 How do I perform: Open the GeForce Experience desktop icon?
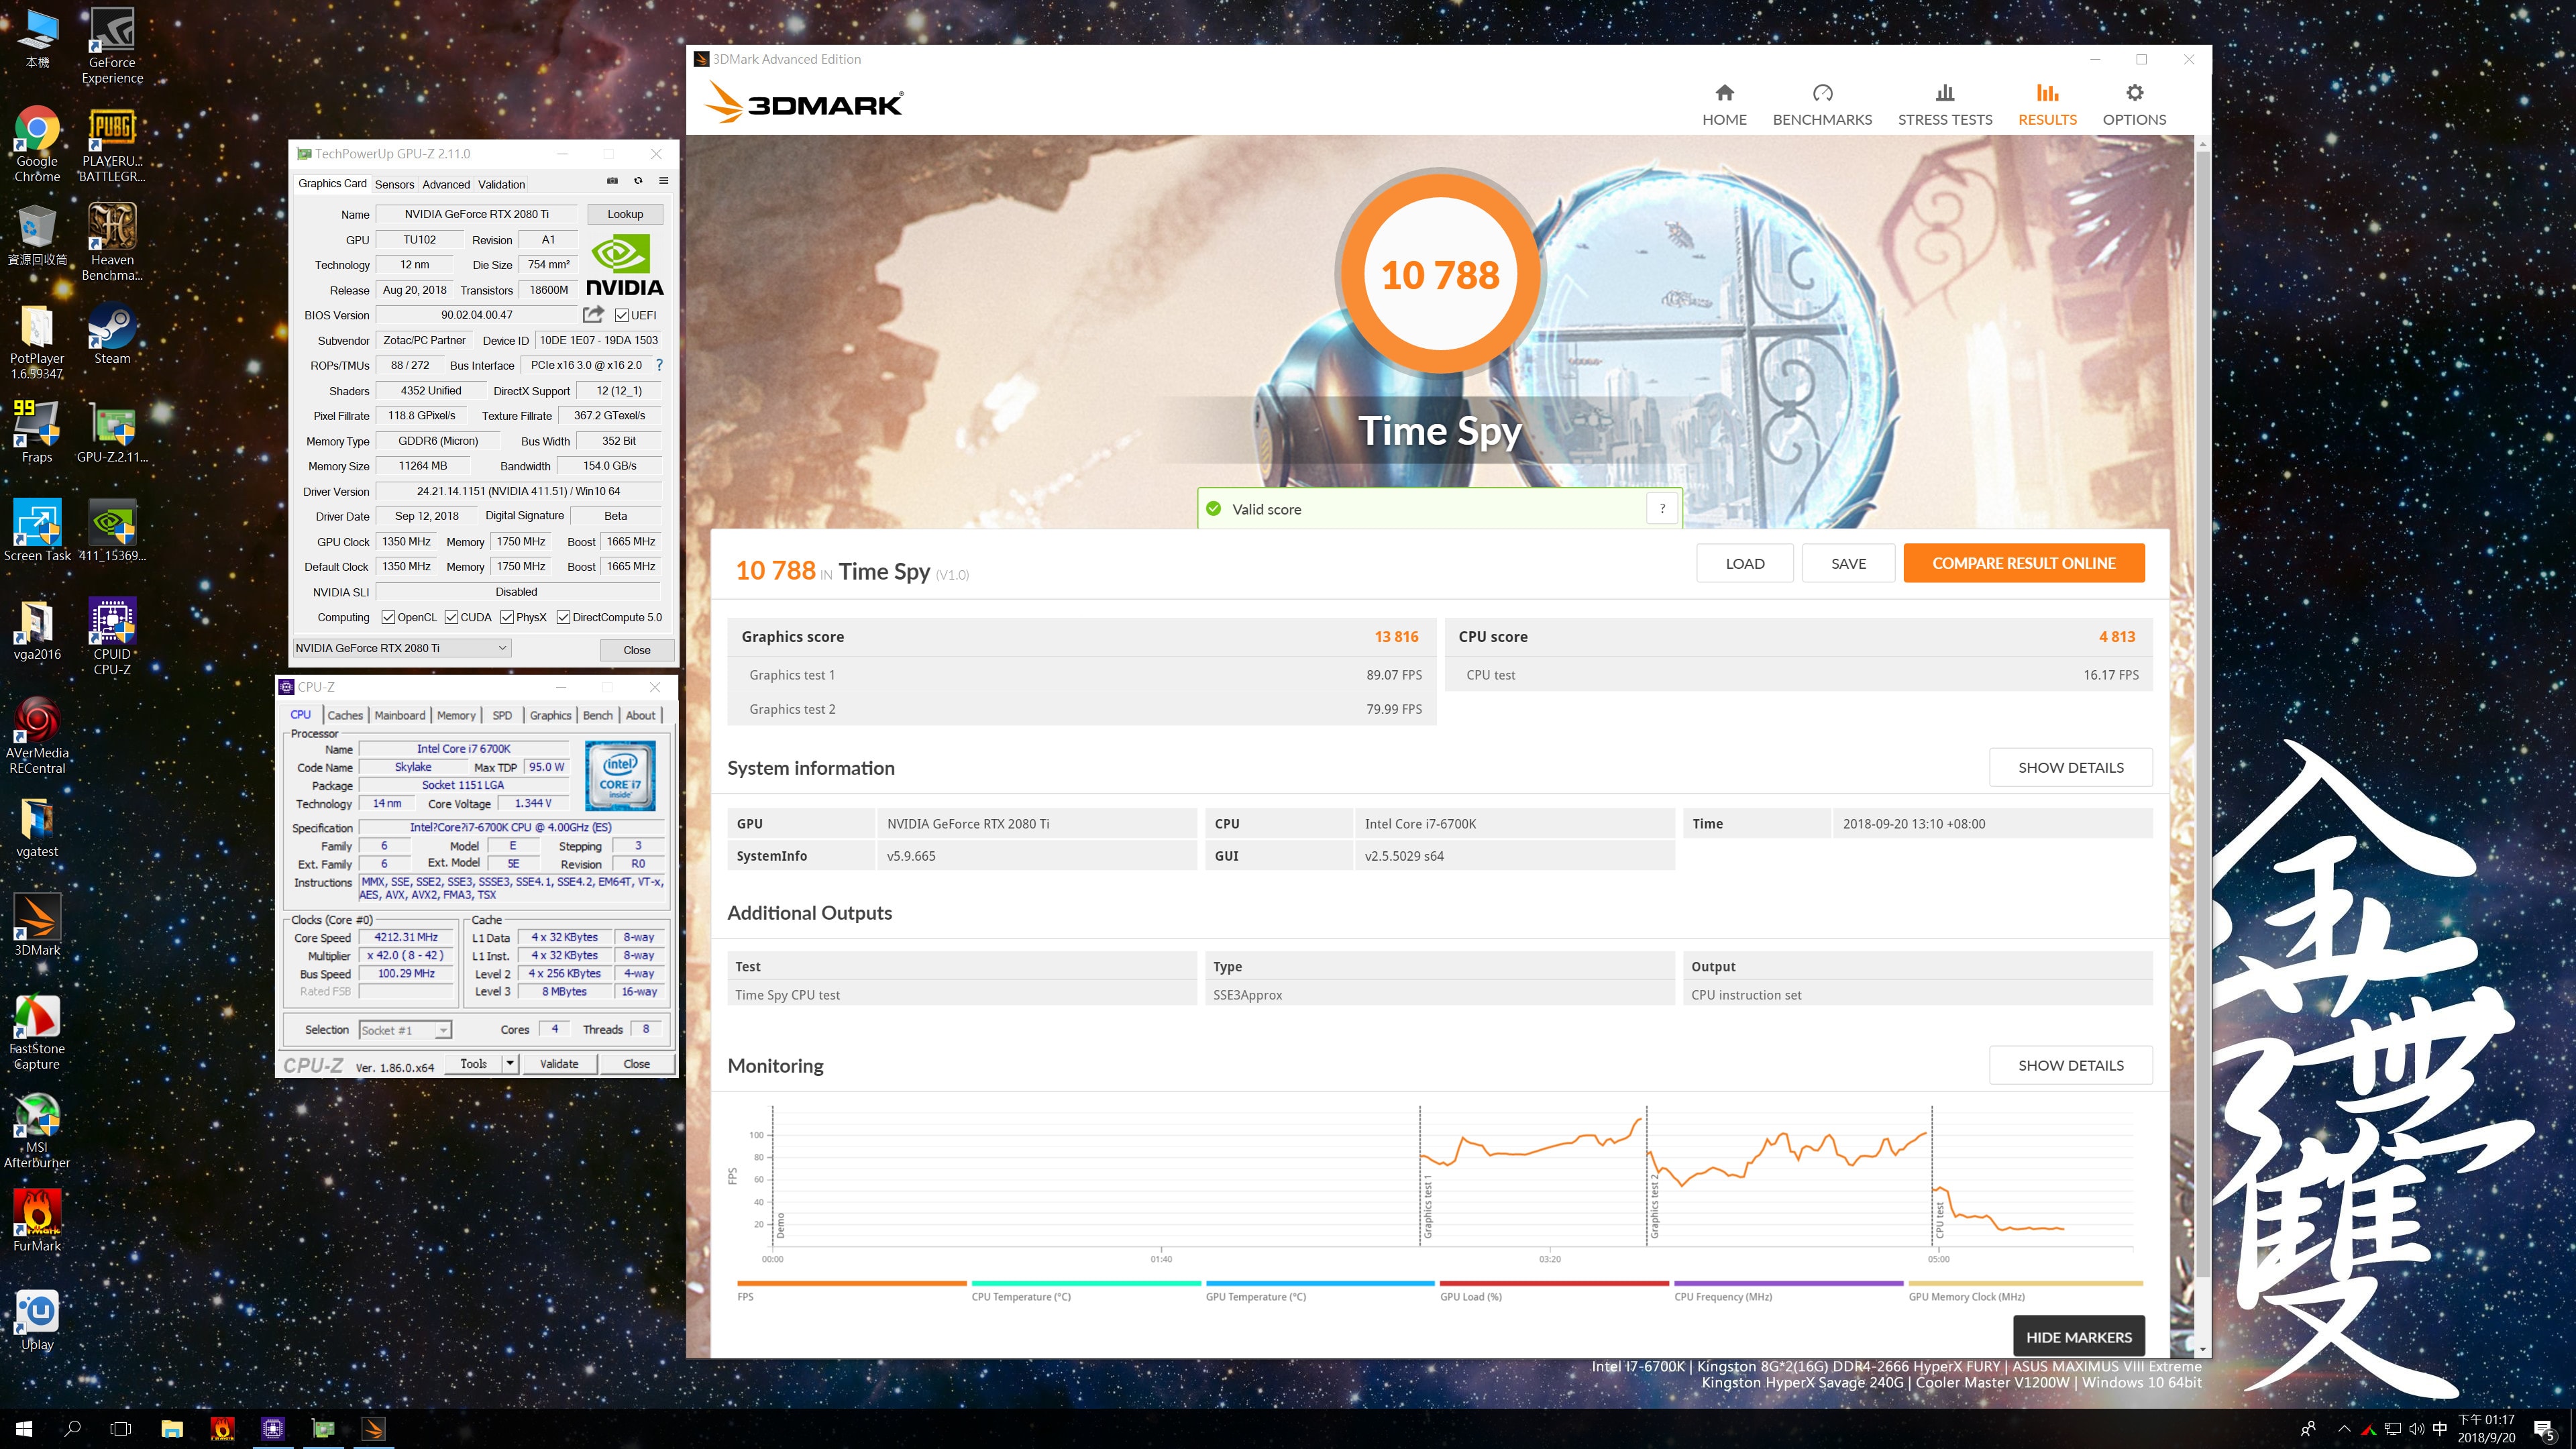[x=112, y=46]
